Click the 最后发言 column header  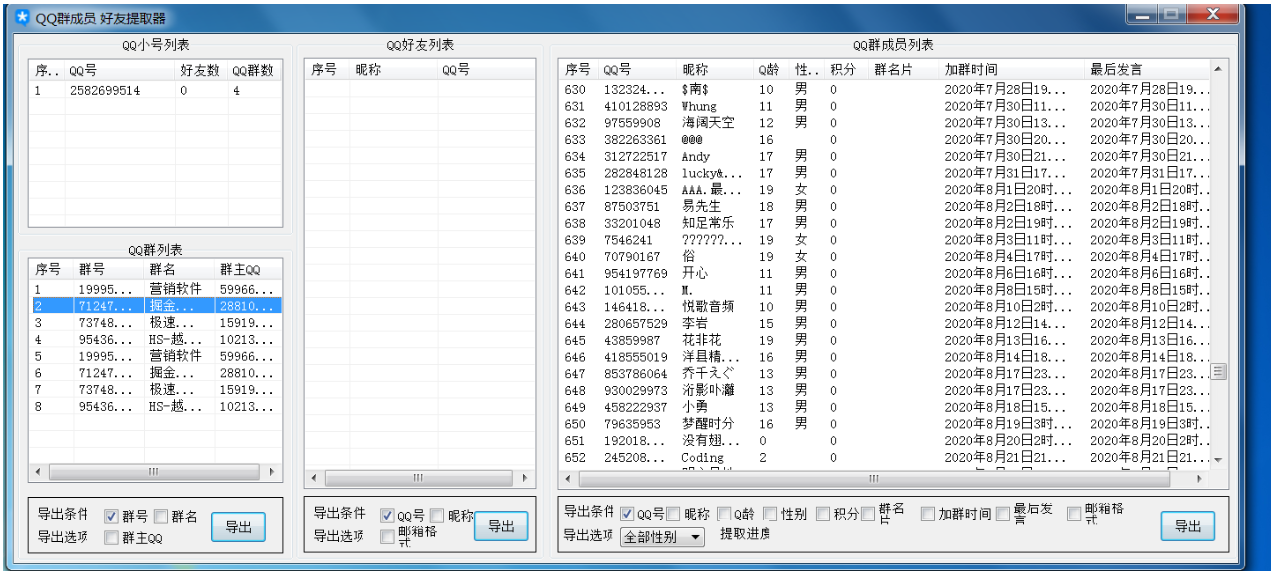coord(1147,70)
